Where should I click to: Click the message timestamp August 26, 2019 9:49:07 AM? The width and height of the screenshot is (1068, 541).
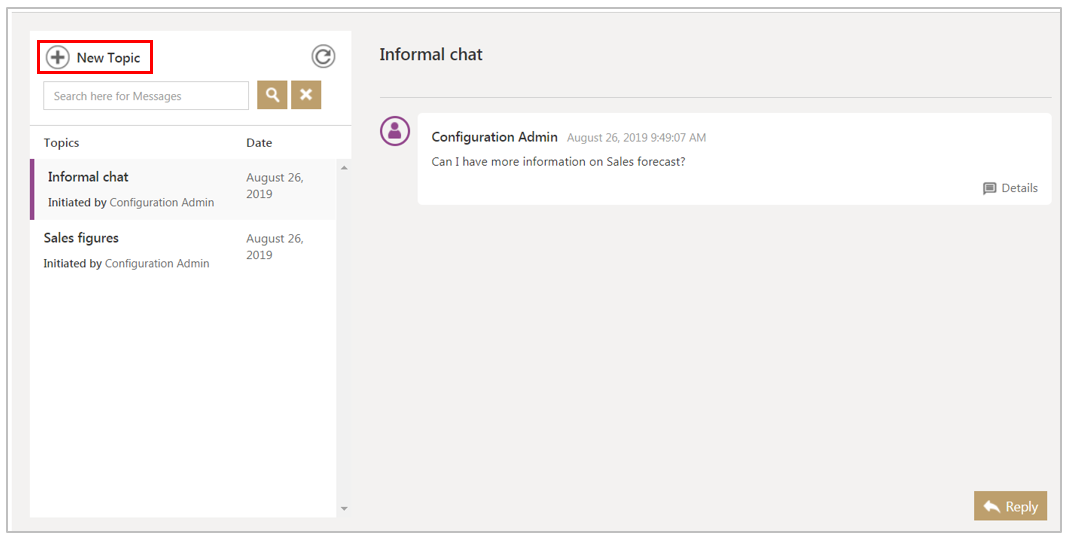pos(636,138)
